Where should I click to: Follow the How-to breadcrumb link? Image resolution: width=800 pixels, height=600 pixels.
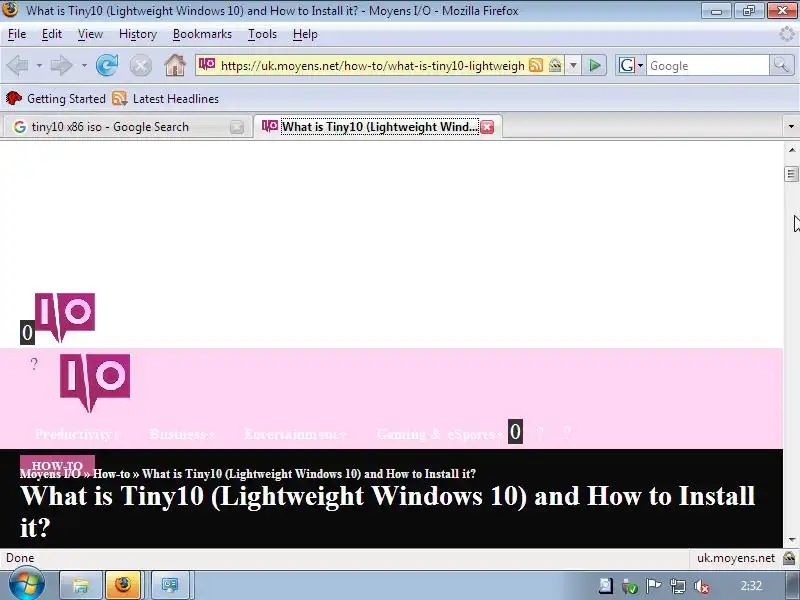click(x=111, y=474)
